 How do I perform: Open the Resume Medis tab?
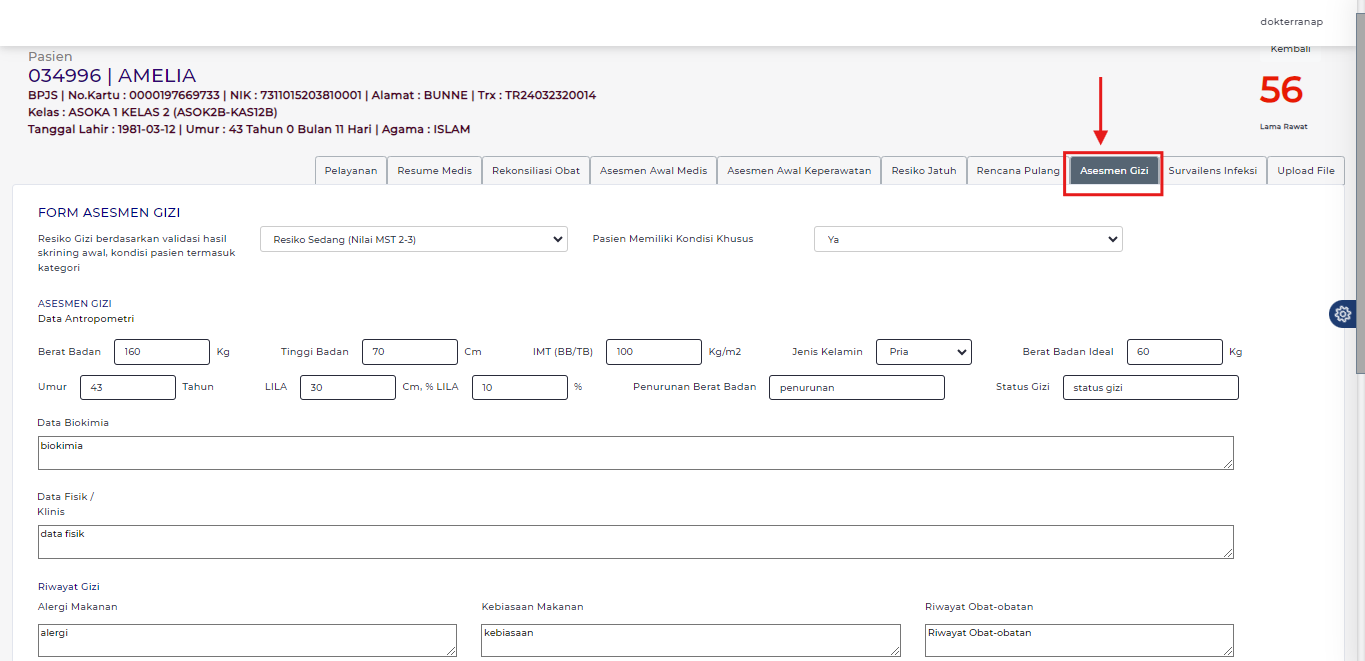[434, 171]
